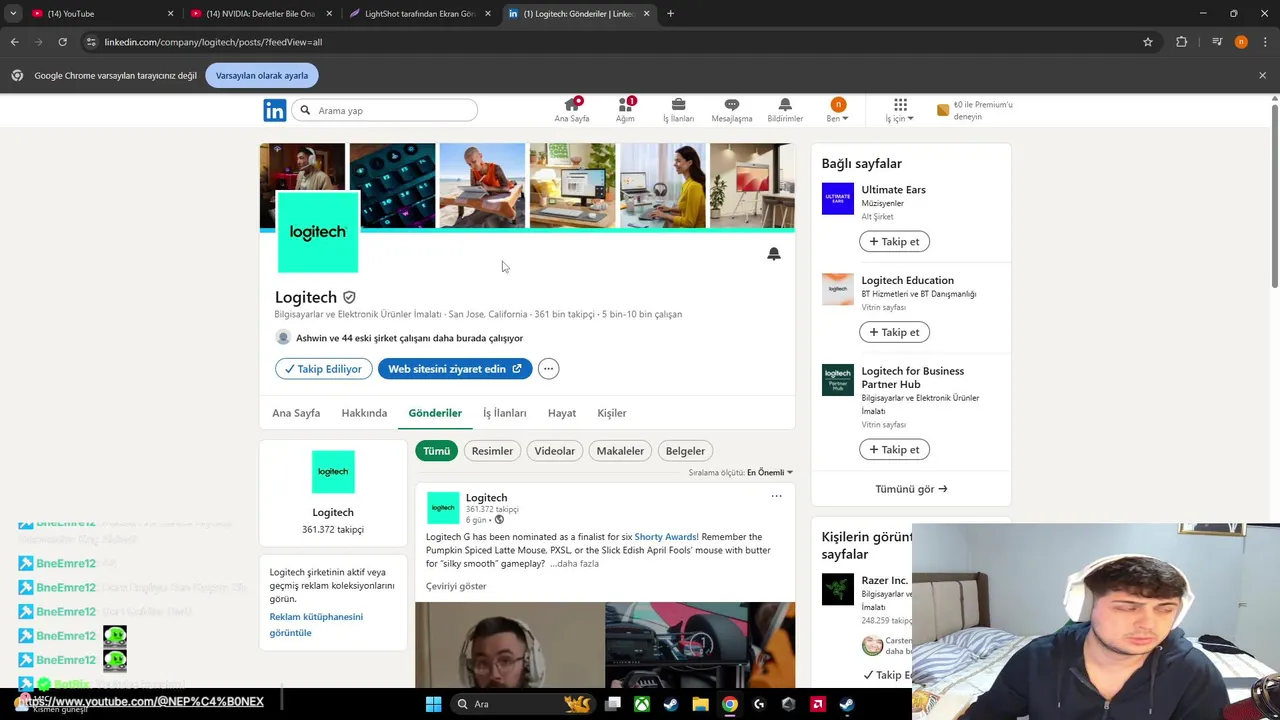
Task: Follow Logitech for Business Partner Hub
Action: point(894,450)
